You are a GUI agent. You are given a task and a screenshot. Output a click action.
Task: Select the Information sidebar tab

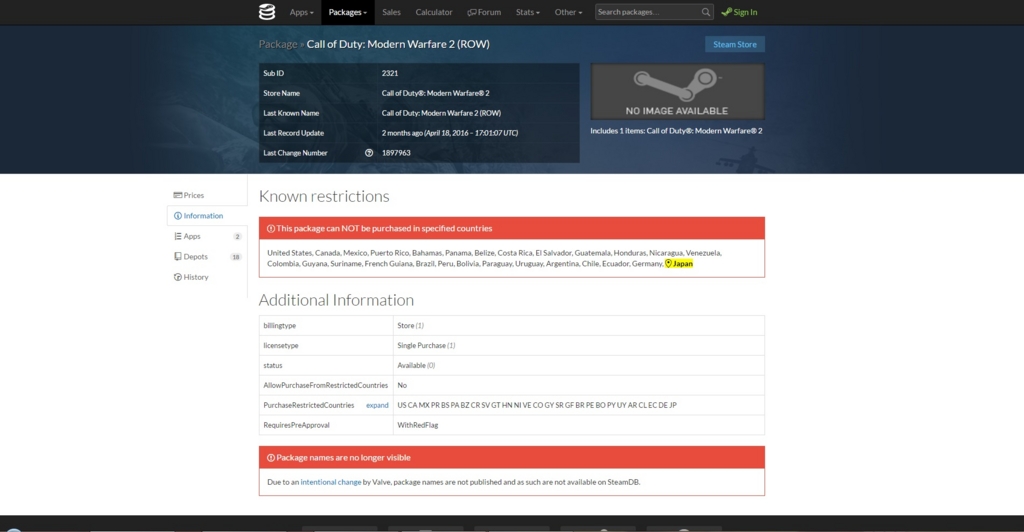[207, 215]
